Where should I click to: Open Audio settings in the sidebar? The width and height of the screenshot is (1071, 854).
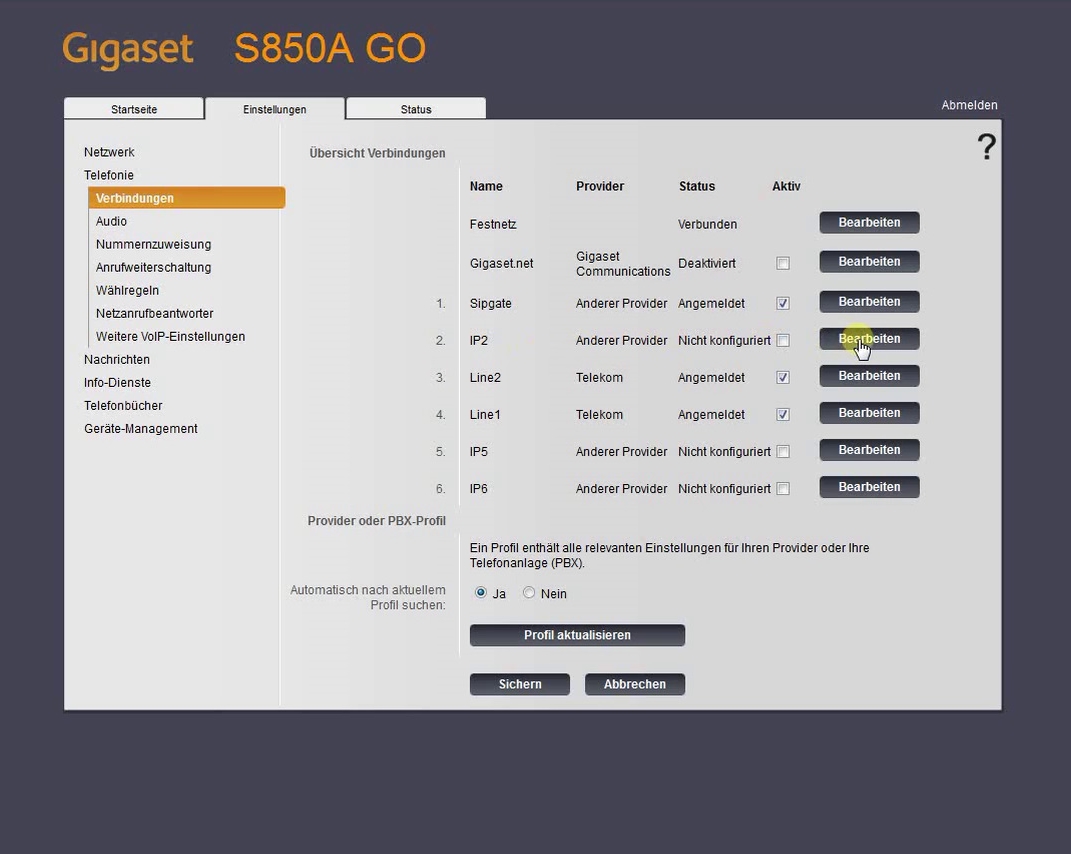(x=111, y=221)
